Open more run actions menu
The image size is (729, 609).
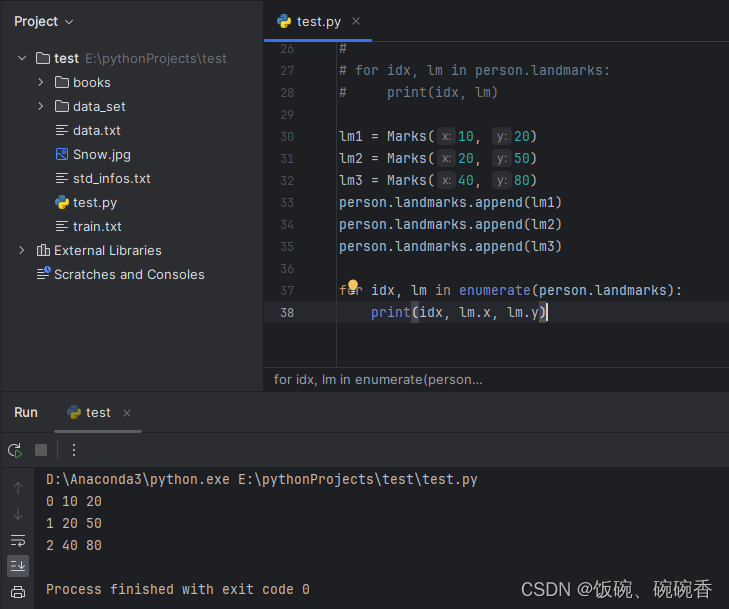pos(74,450)
